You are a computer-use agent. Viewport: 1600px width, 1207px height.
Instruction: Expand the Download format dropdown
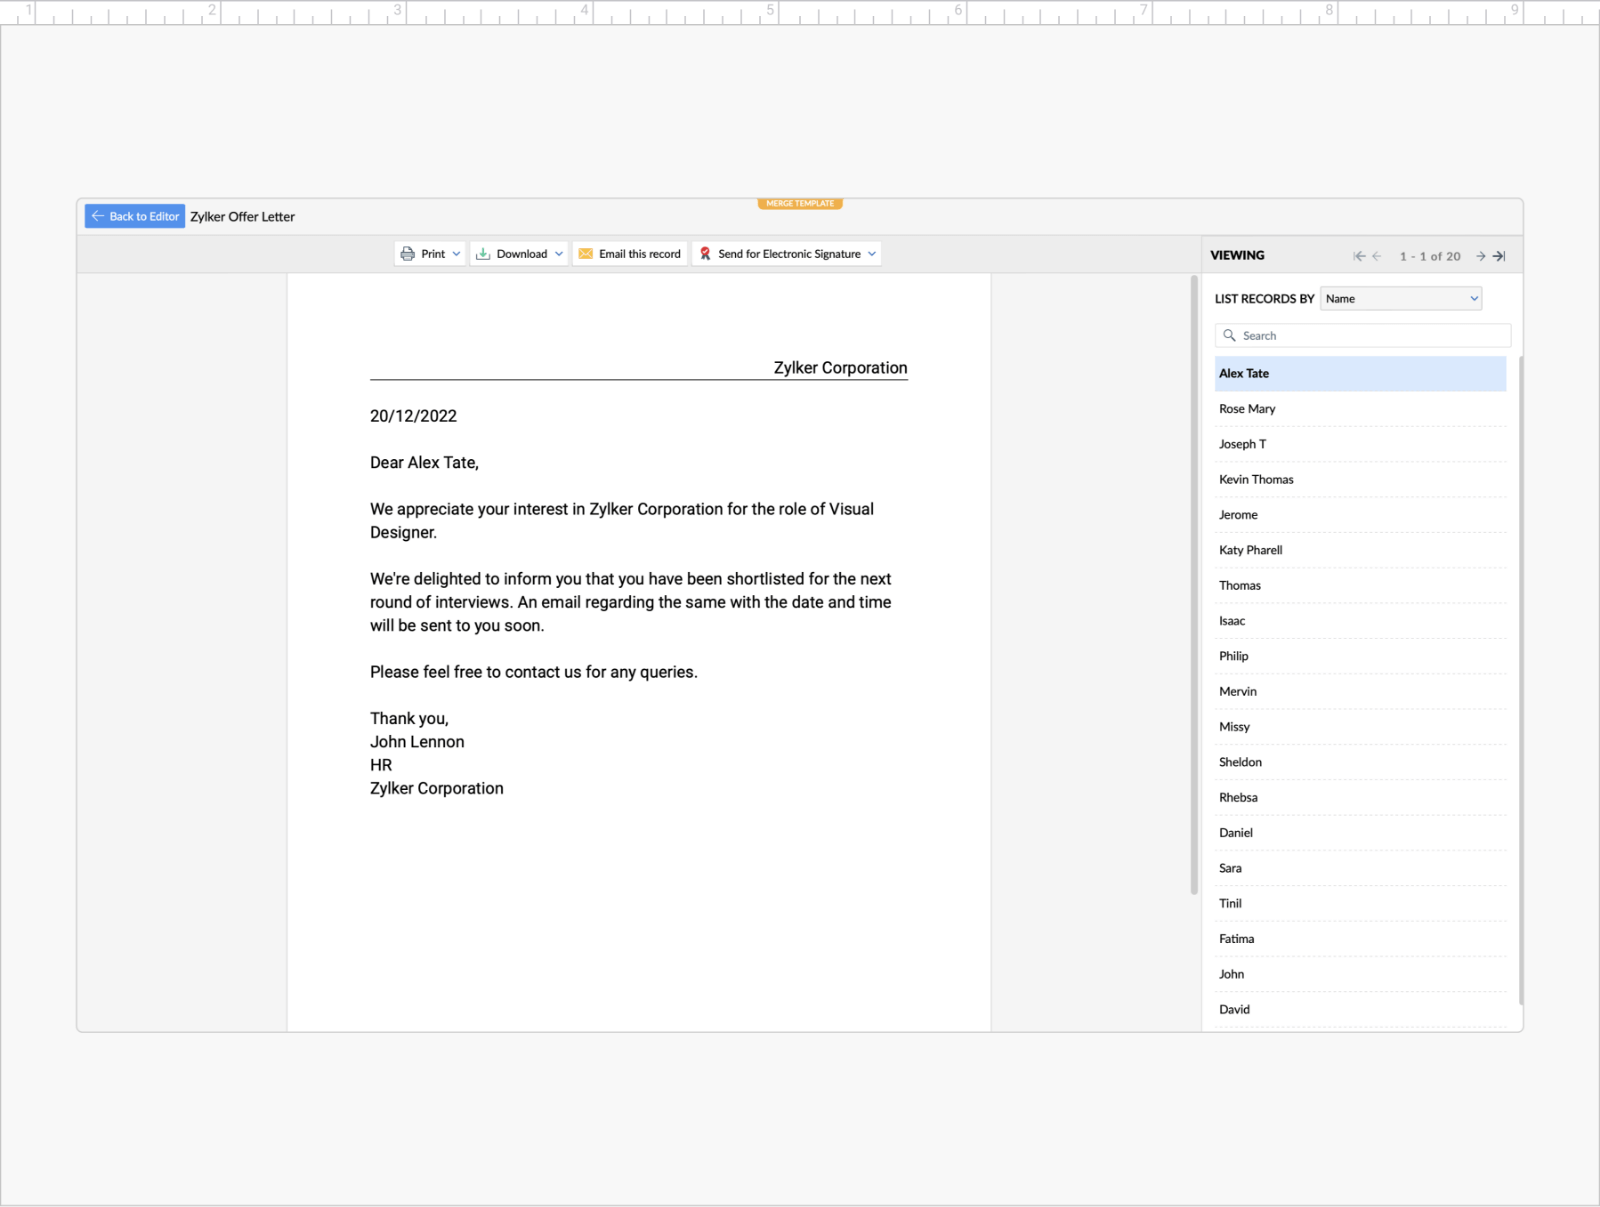click(x=557, y=253)
